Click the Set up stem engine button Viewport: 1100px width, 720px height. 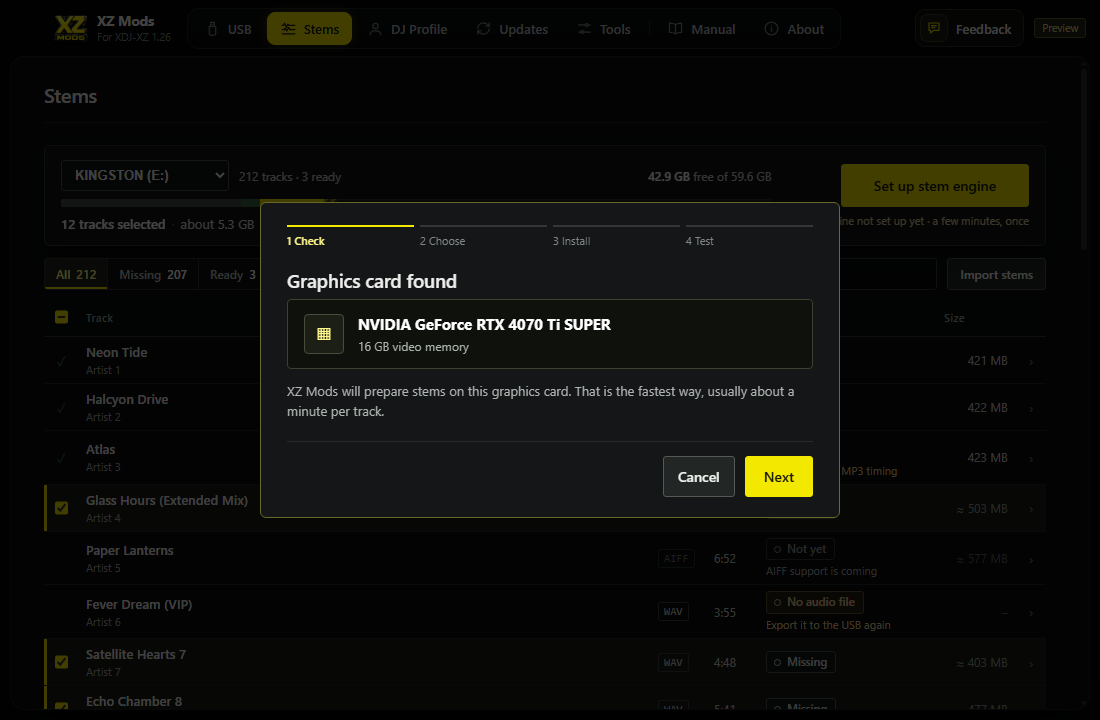pyautogui.click(x=934, y=186)
